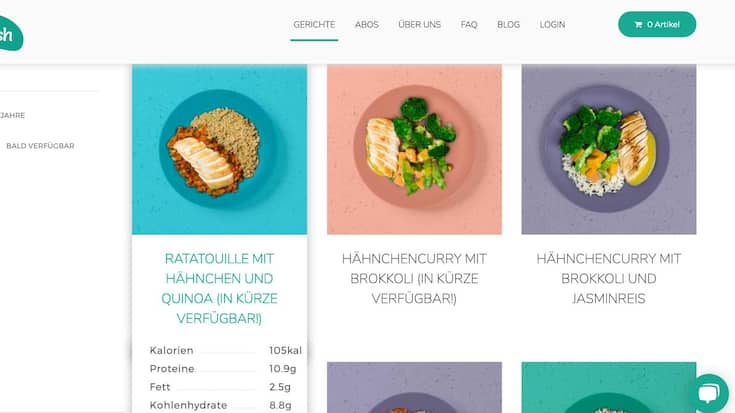Select the BALD VERFÜGBAR filter
This screenshot has width=735, height=413.
coord(40,146)
